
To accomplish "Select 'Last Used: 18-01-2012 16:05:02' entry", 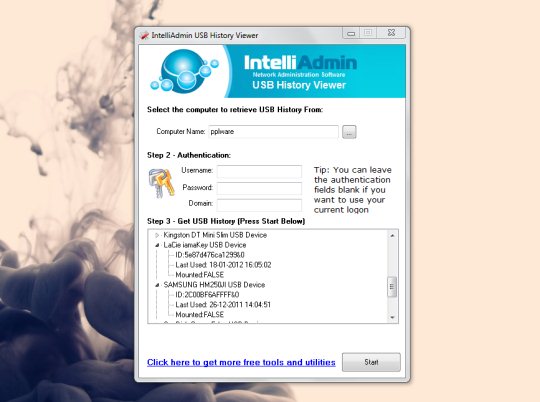I will point(223,265).
